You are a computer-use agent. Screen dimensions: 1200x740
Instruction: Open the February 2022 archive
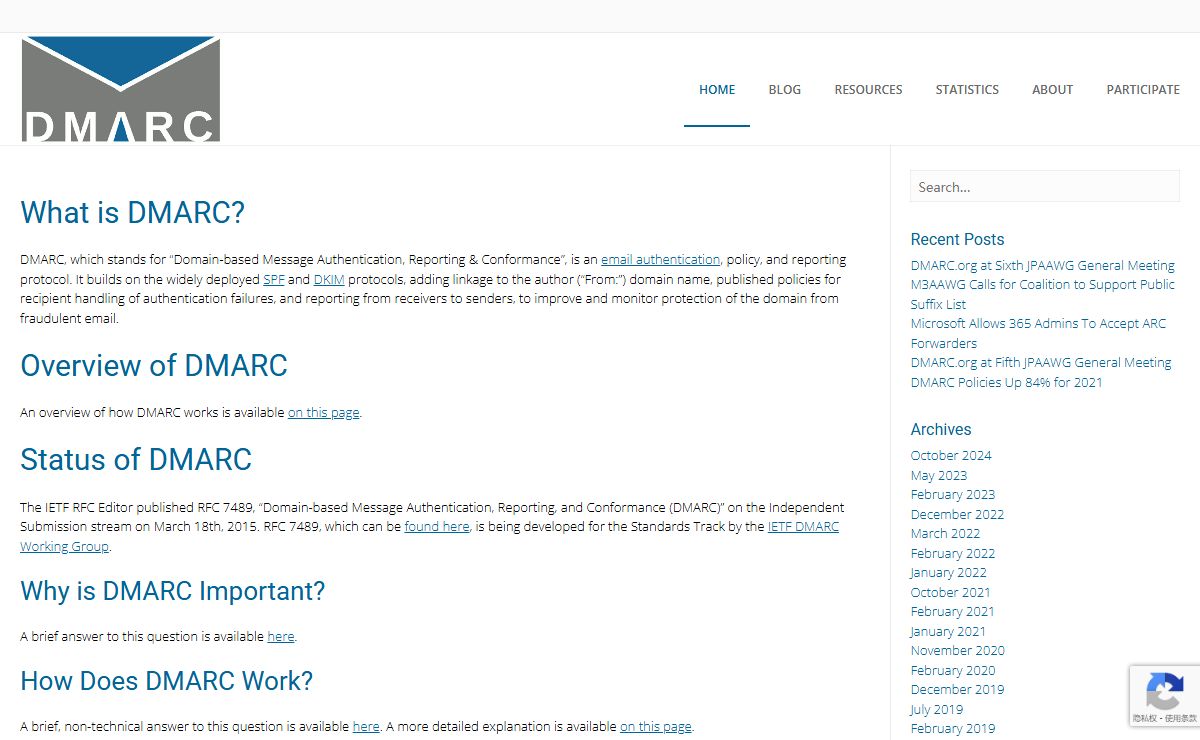[x=953, y=553]
